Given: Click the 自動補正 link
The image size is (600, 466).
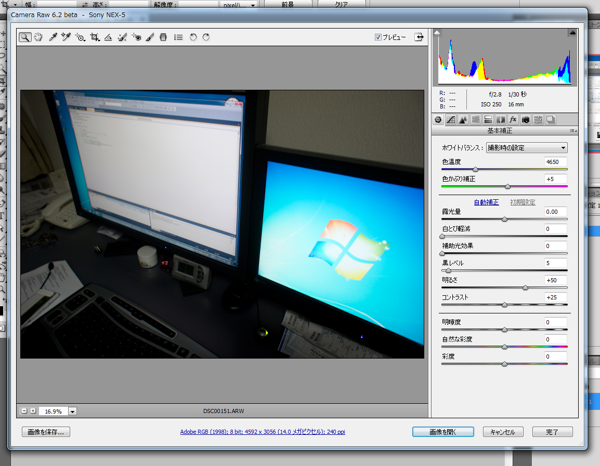Looking at the screenshot, I should (x=486, y=202).
